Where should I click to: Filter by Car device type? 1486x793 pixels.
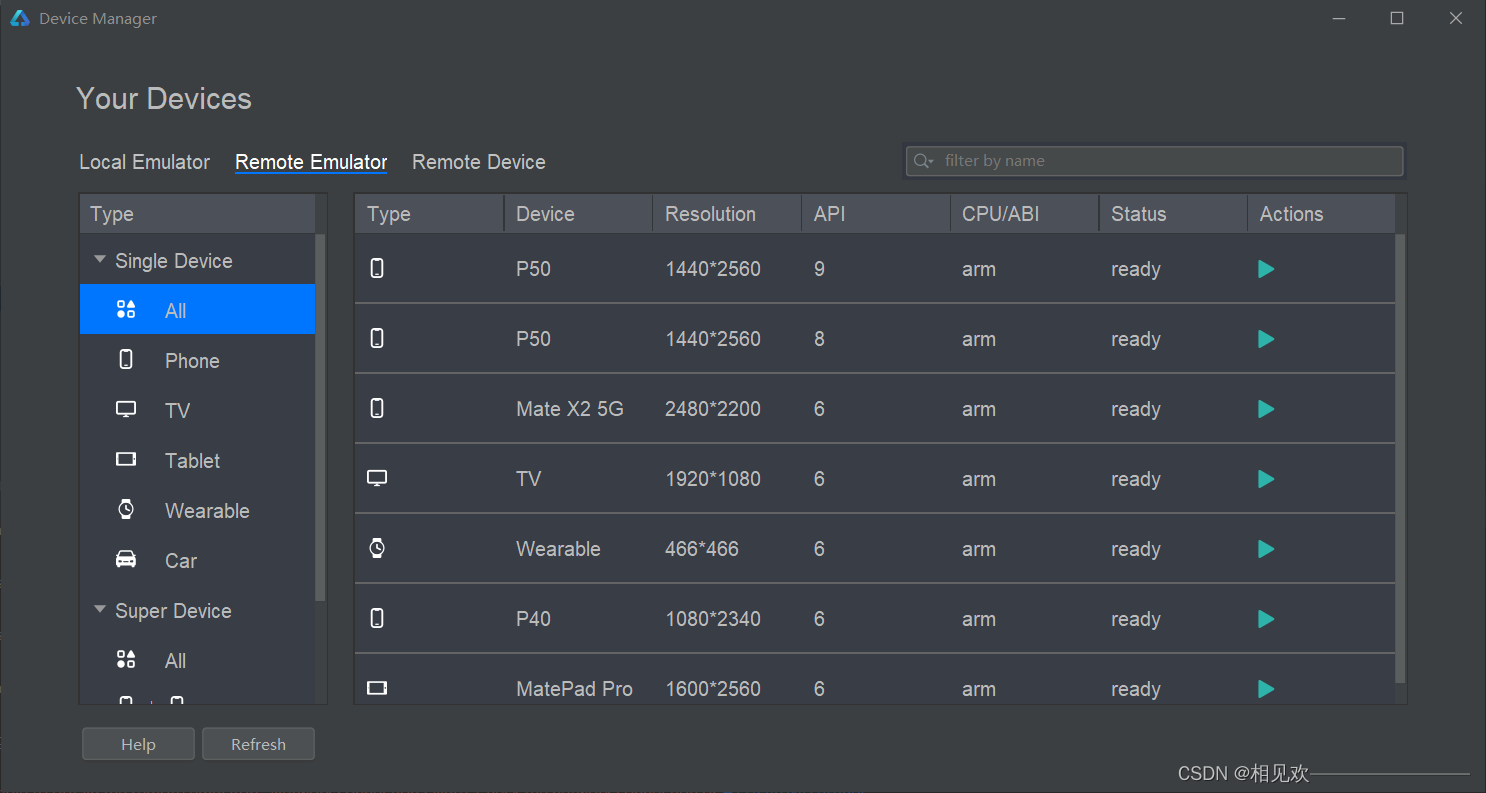pos(197,559)
